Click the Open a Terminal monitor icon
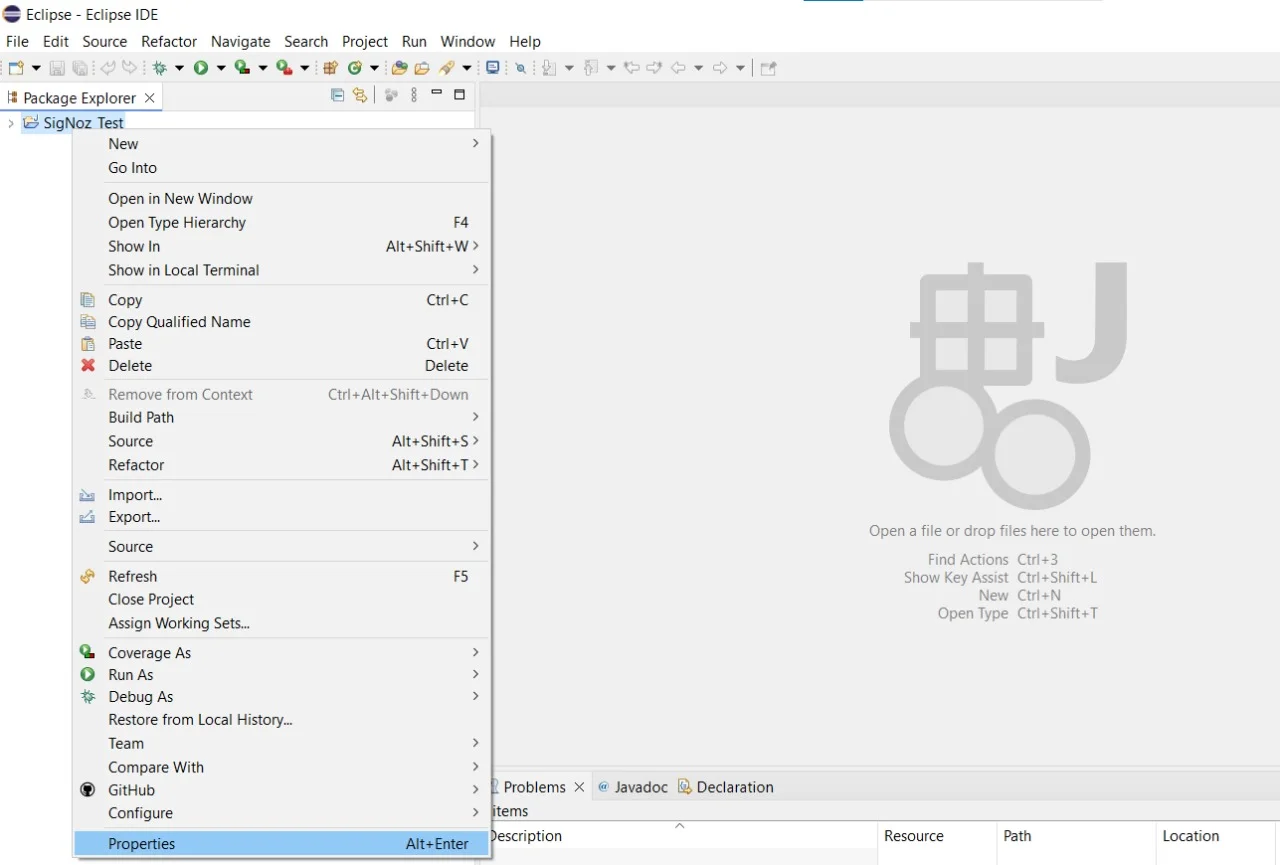This screenshot has height=865, width=1280. pyautogui.click(x=492, y=67)
